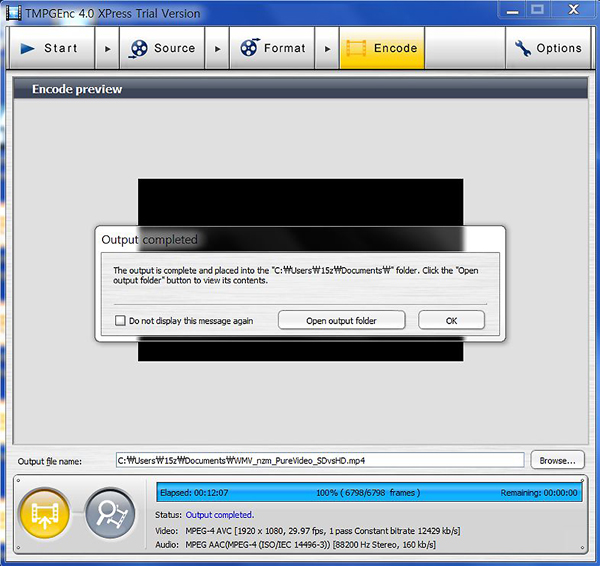Click the 100% (6798/6798 frames) text
The image size is (600, 566).
point(368,493)
